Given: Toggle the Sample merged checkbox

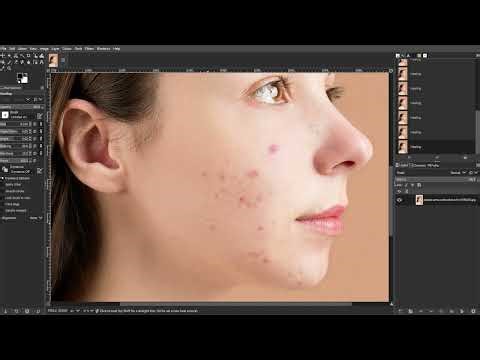Looking at the screenshot, I should click(x=14, y=211).
